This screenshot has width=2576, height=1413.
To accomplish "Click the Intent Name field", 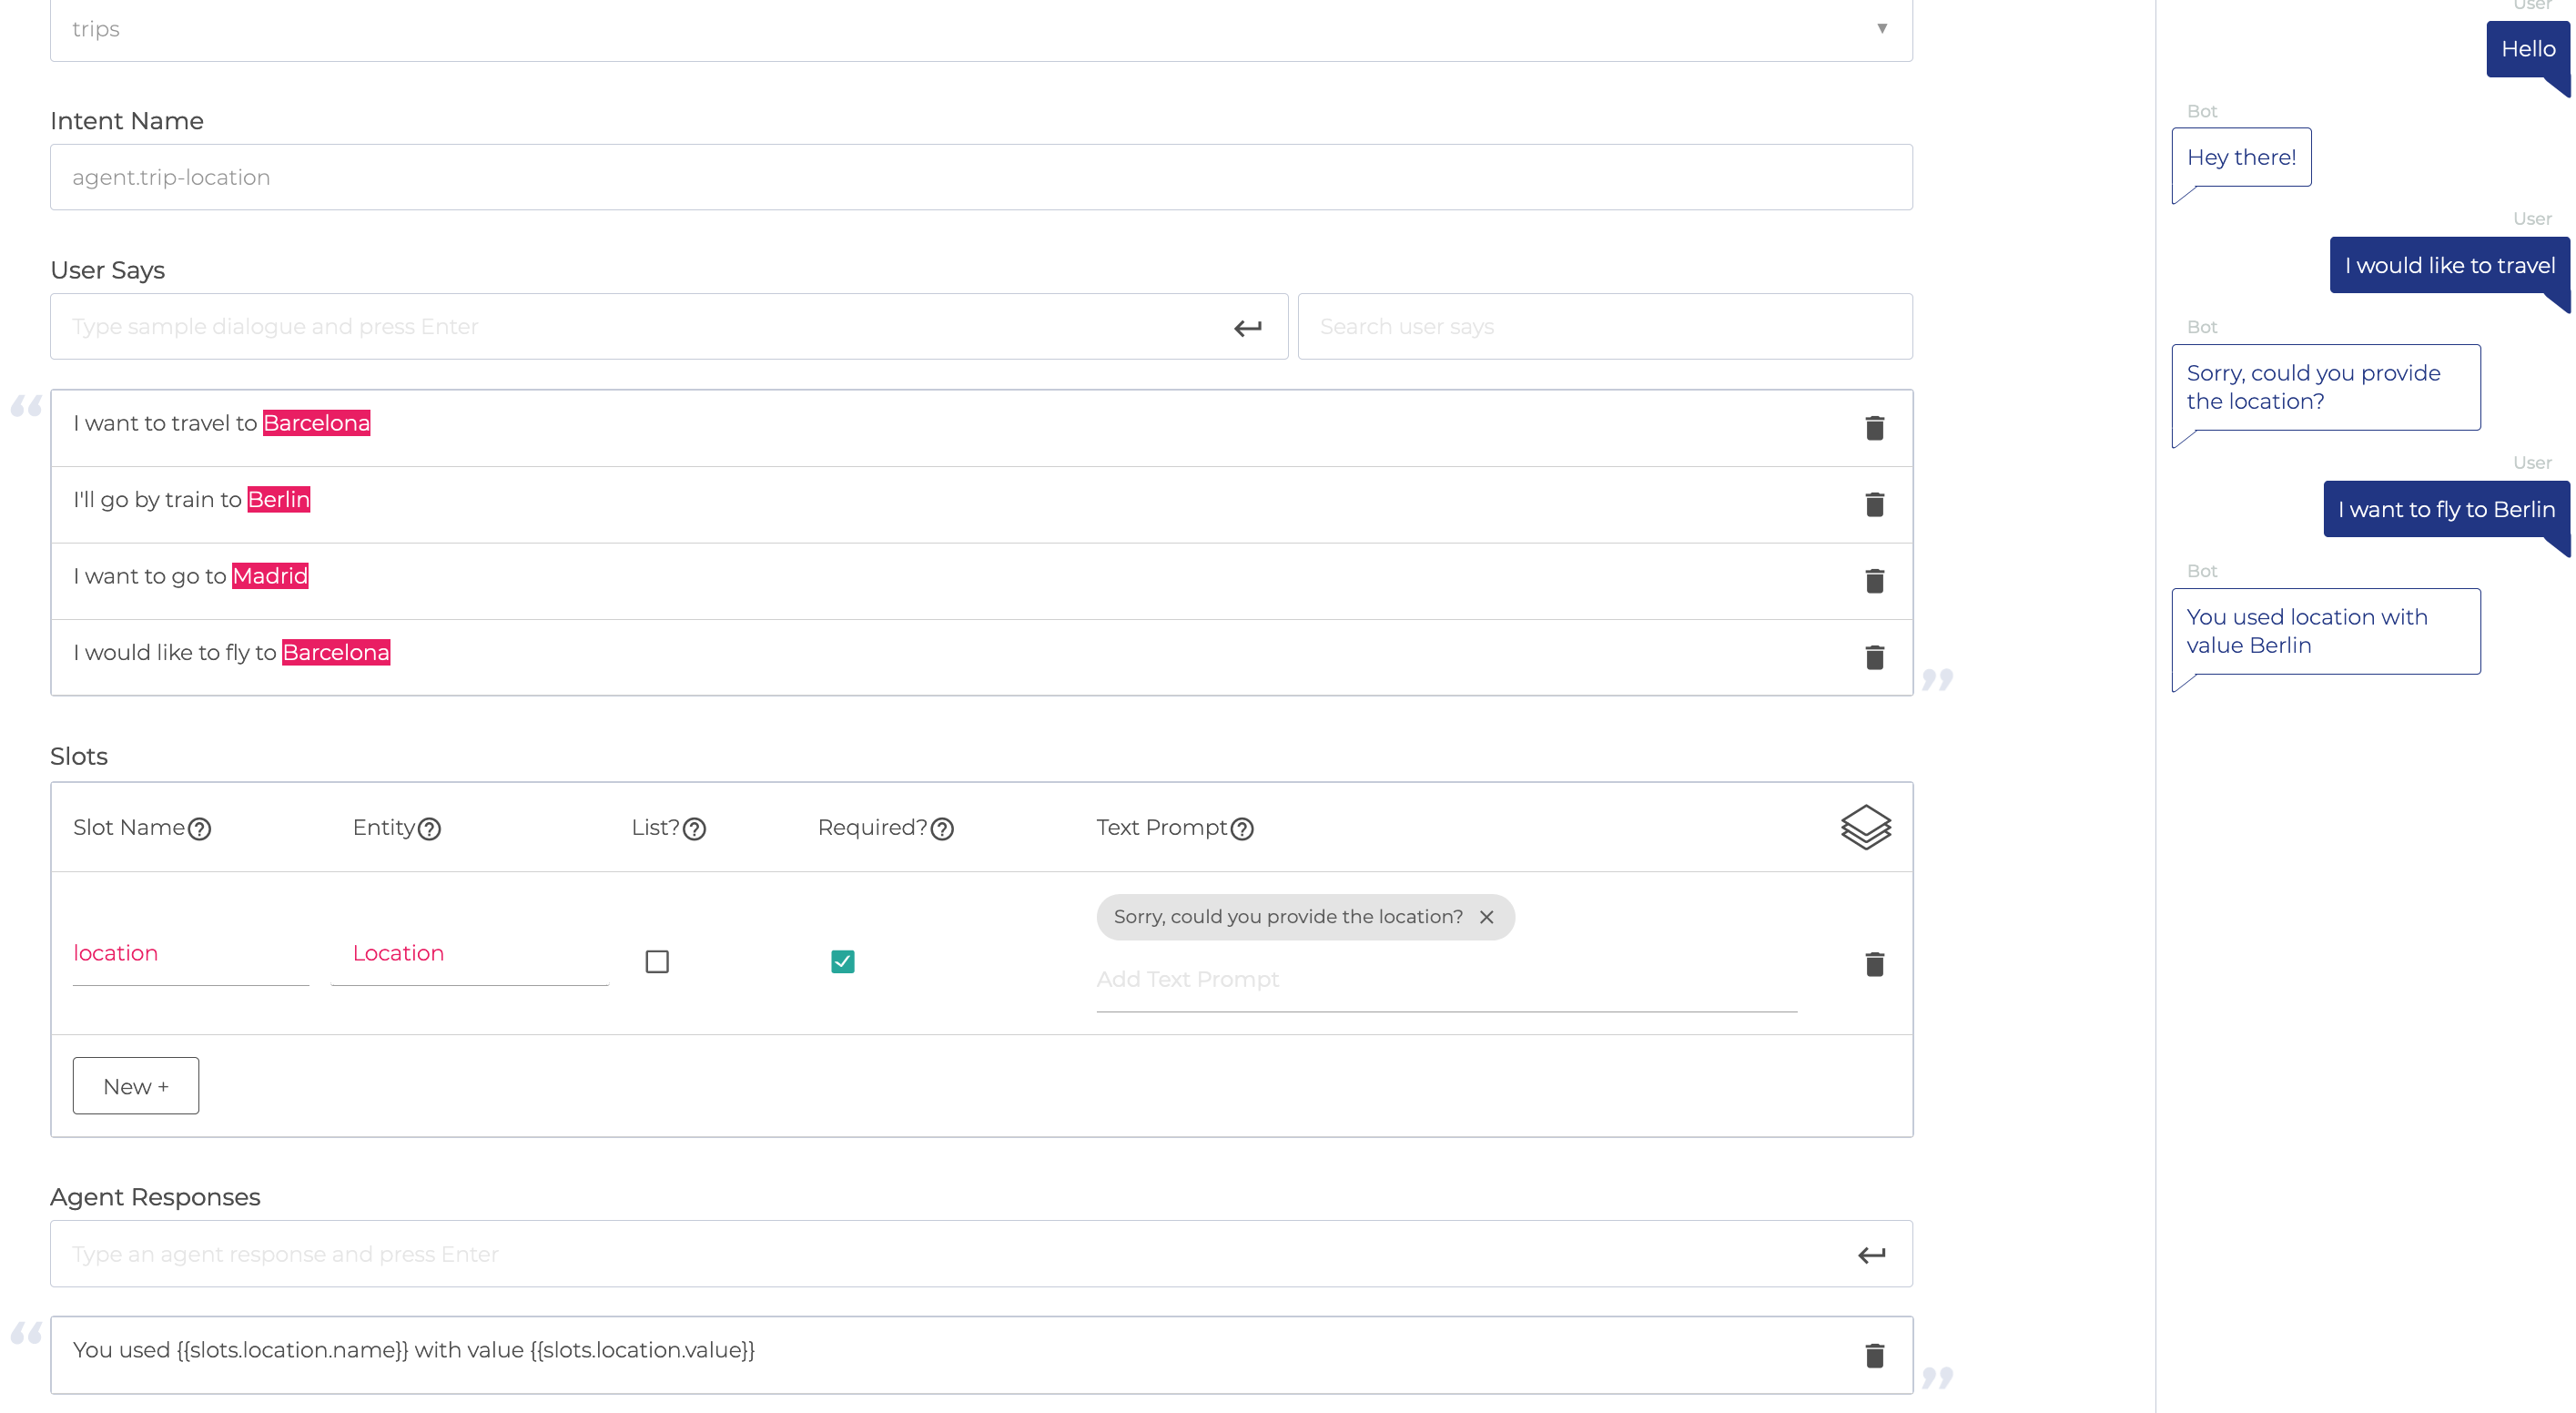I will point(980,177).
